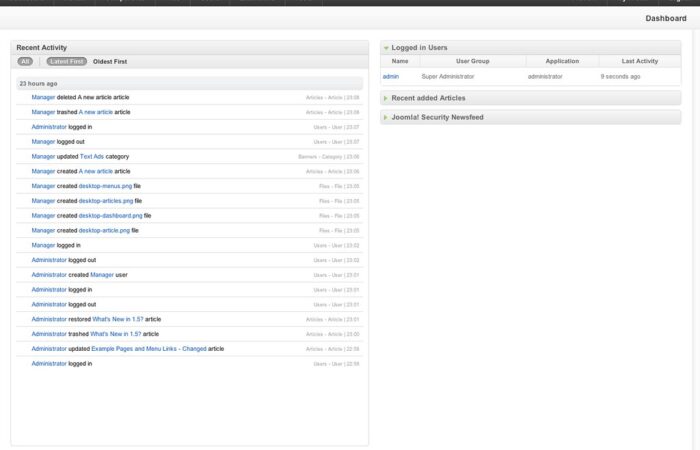
Task: Open A new article in the created row
Action: [x=96, y=171]
